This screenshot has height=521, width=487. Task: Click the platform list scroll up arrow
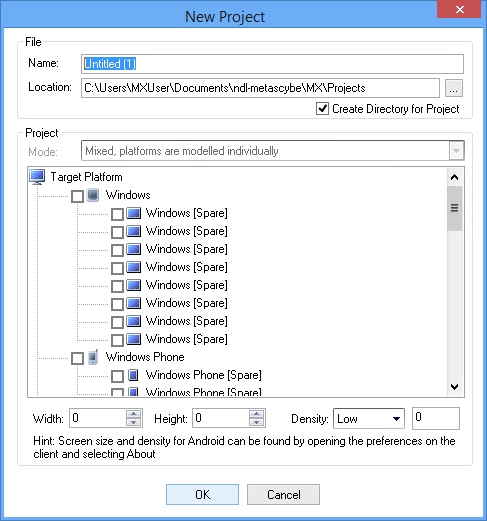coord(454,177)
